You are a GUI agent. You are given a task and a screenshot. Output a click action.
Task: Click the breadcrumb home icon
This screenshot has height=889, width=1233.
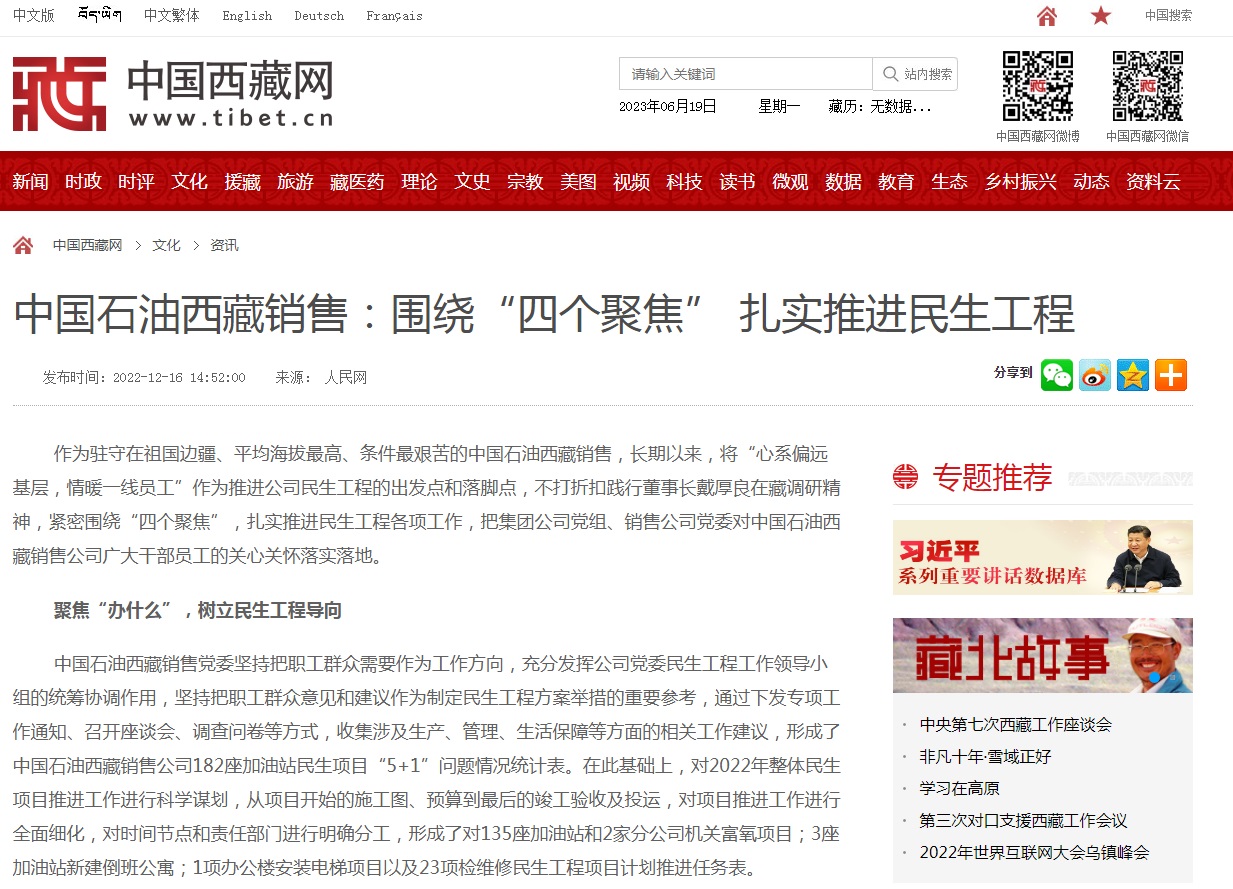click(x=23, y=245)
